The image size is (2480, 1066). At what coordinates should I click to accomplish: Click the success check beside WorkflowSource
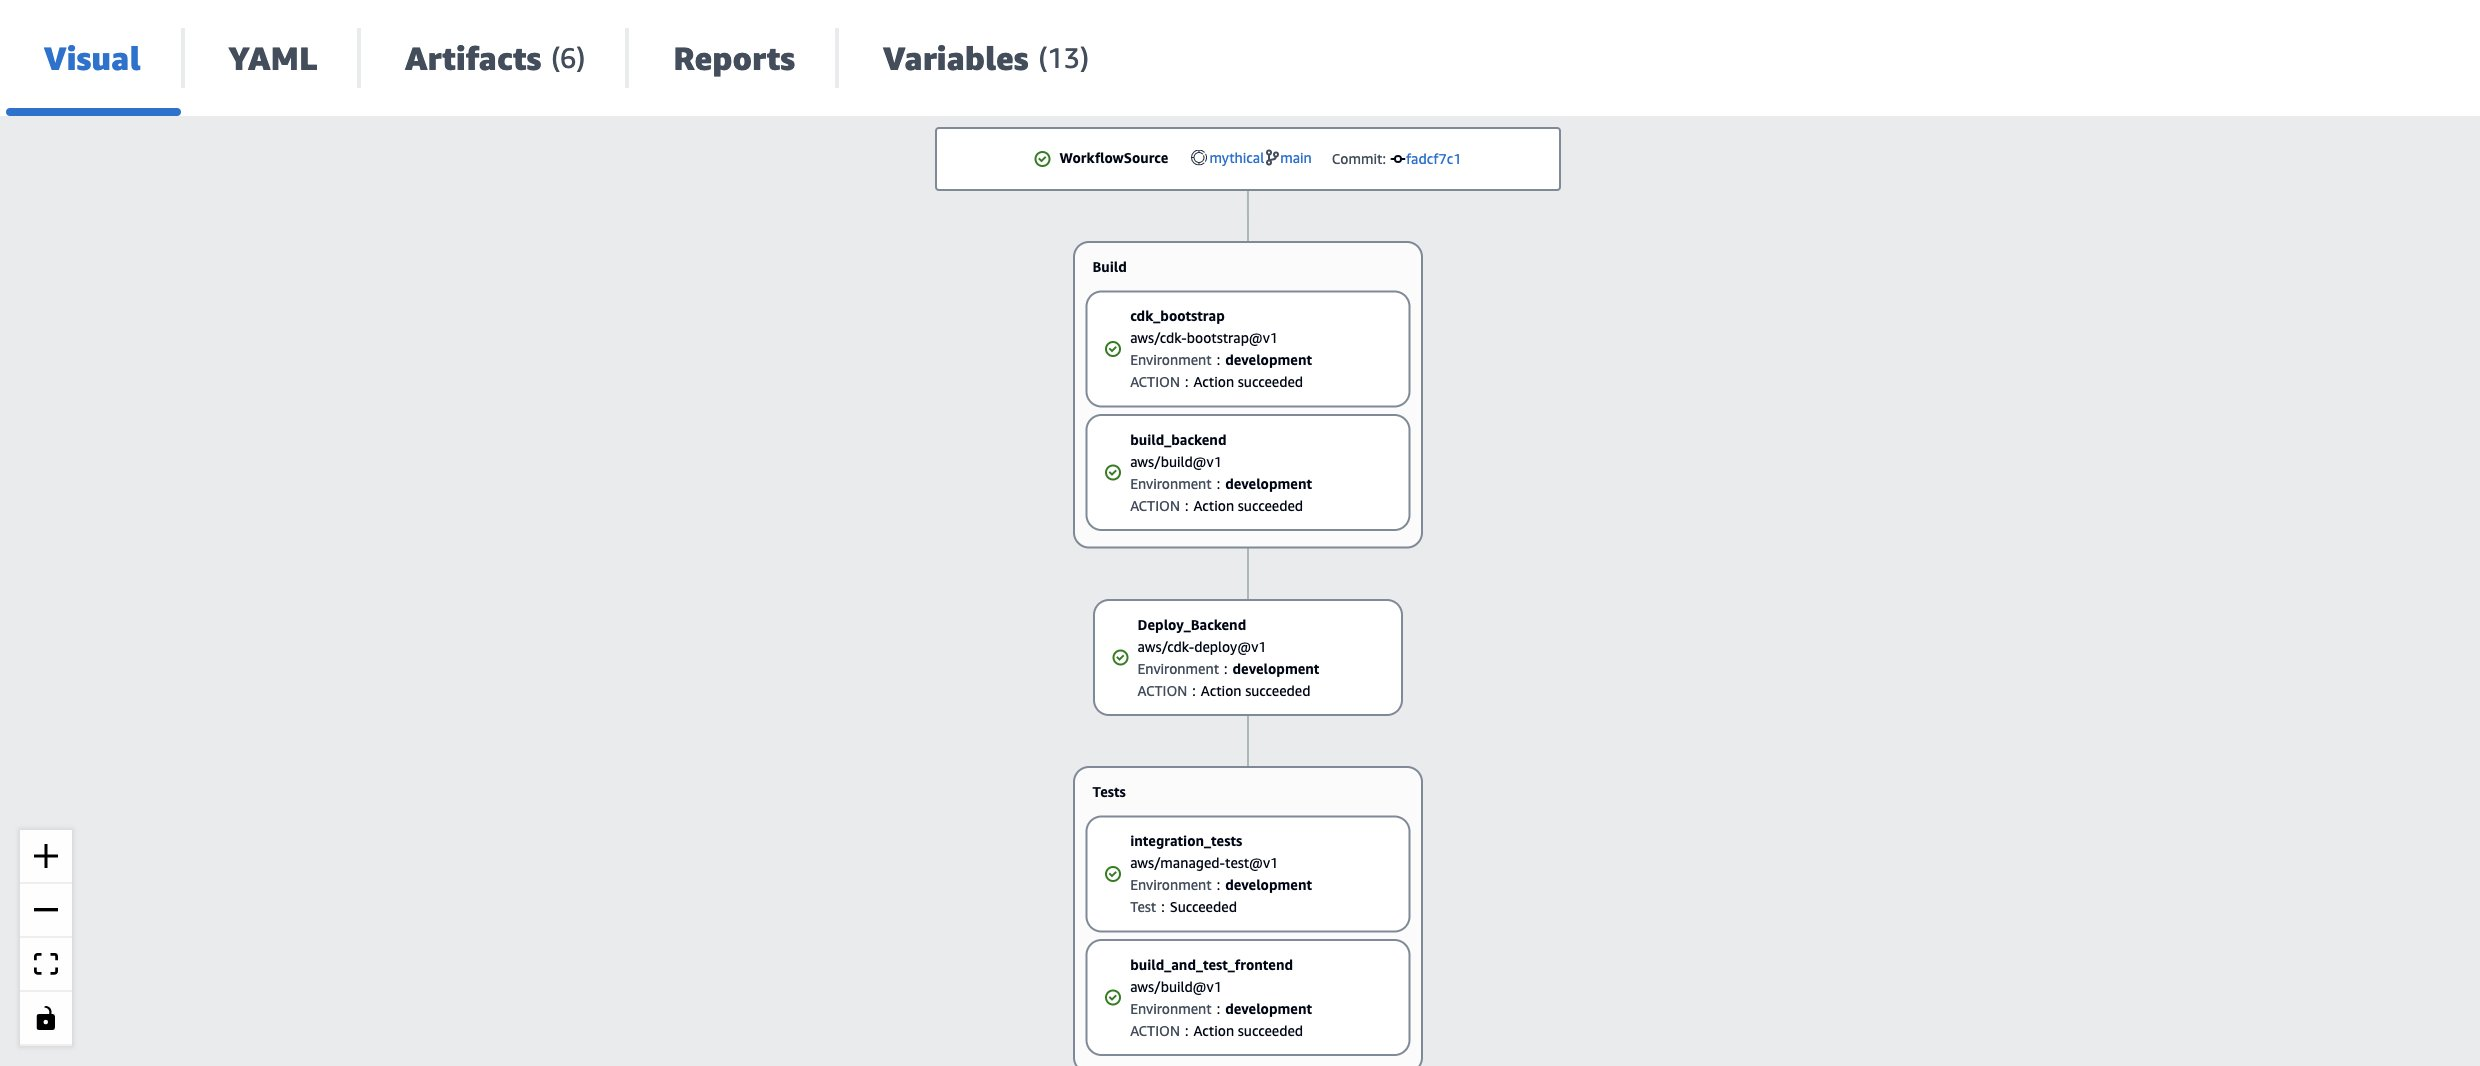[x=1041, y=158]
